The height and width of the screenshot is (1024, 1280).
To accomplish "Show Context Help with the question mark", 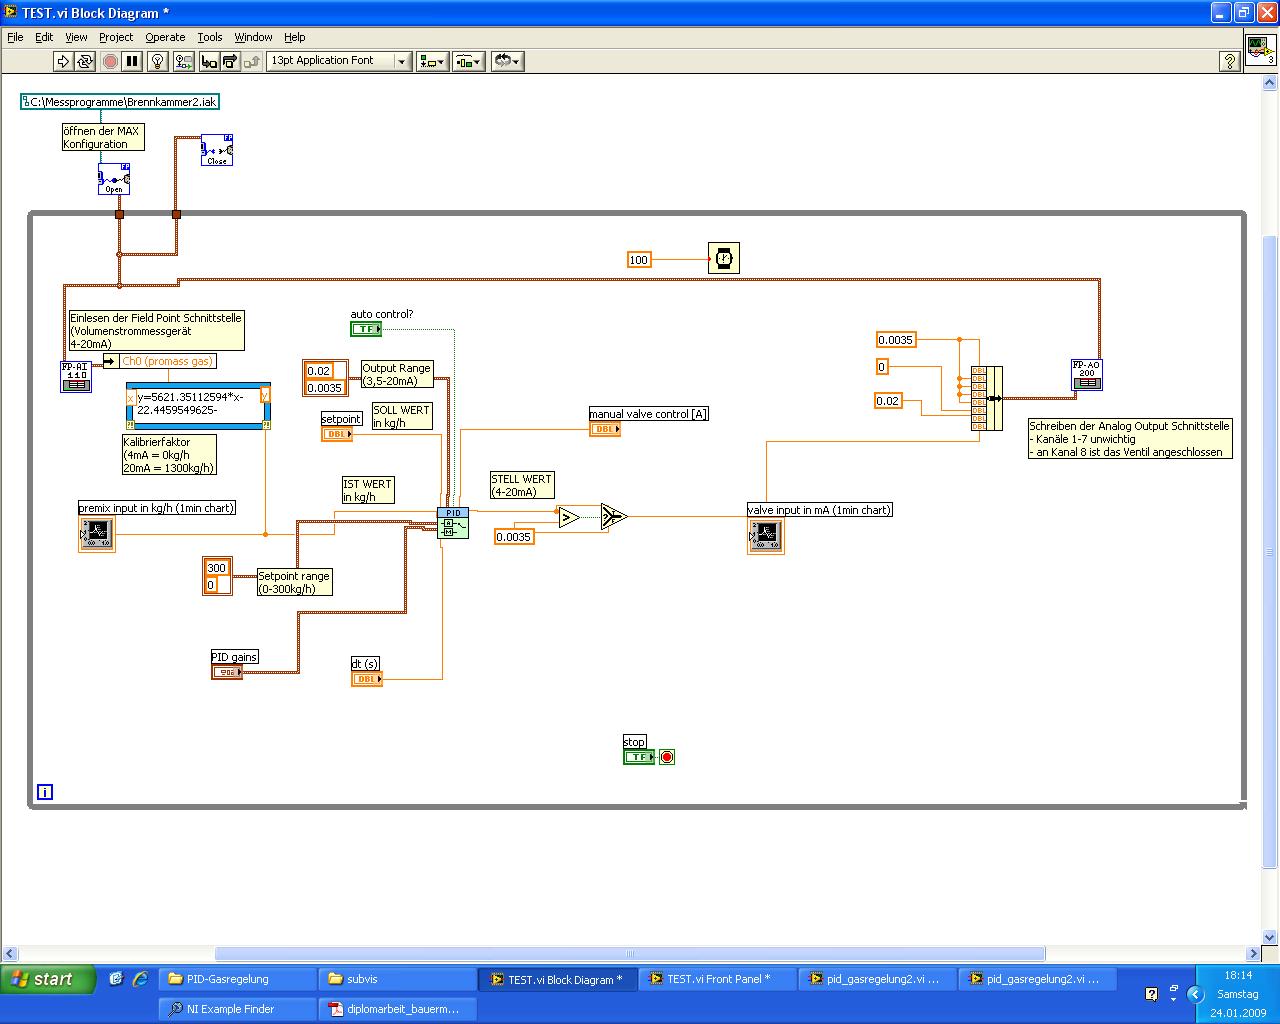I will coord(1230,61).
